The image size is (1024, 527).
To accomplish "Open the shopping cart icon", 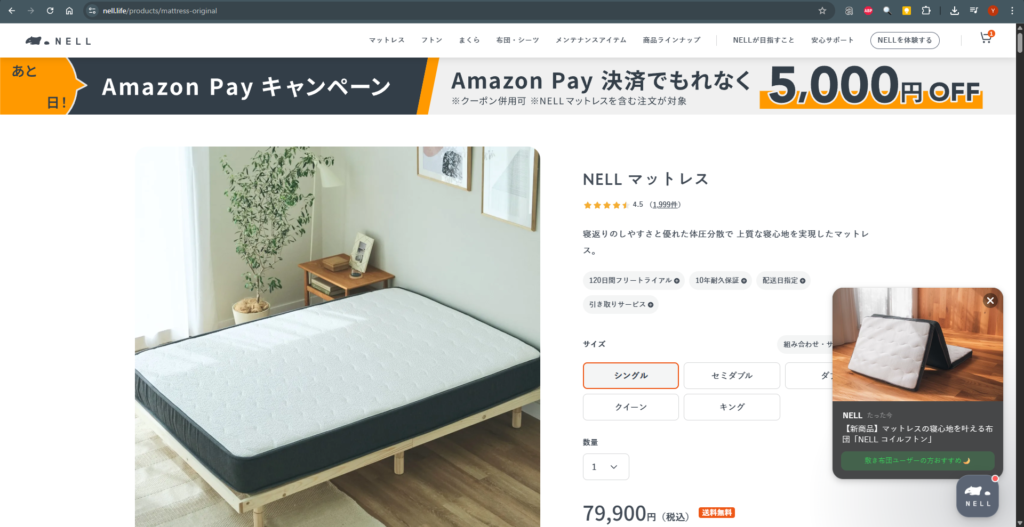I will click(985, 38).
